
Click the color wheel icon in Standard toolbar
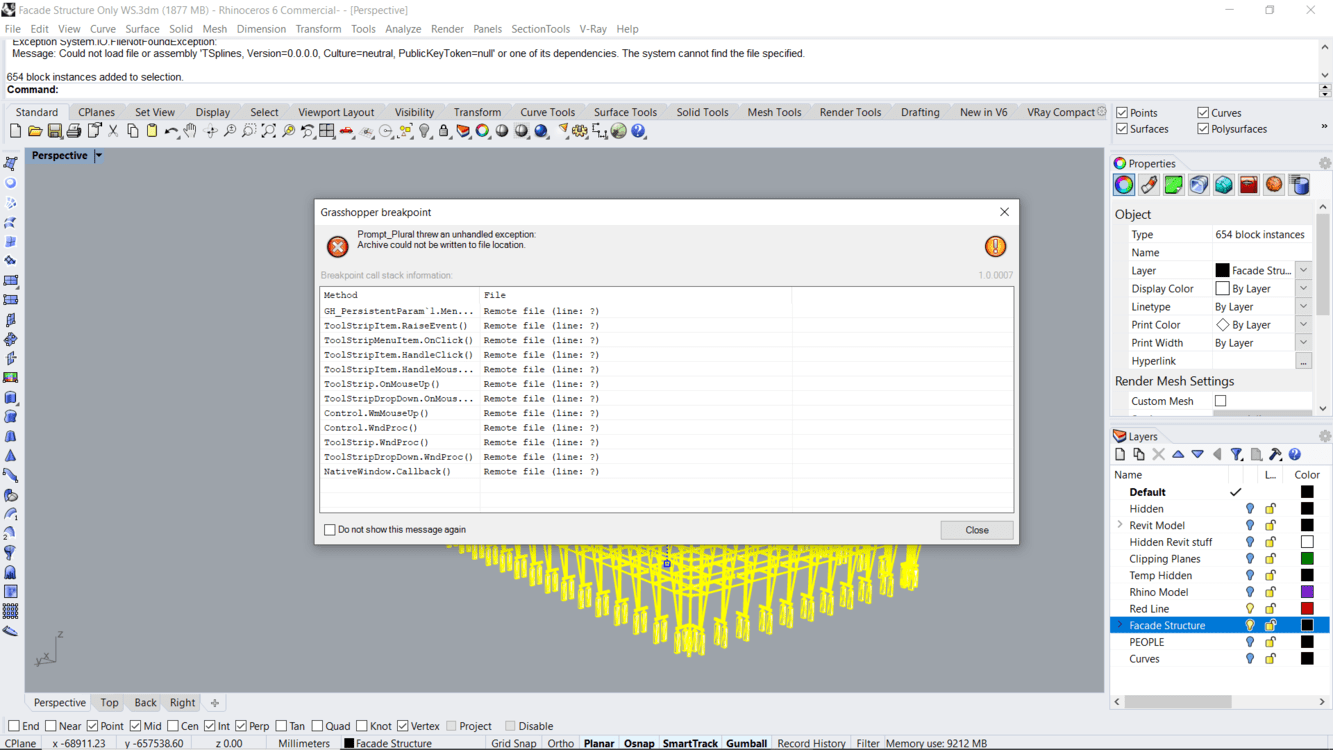click(483, 131)
